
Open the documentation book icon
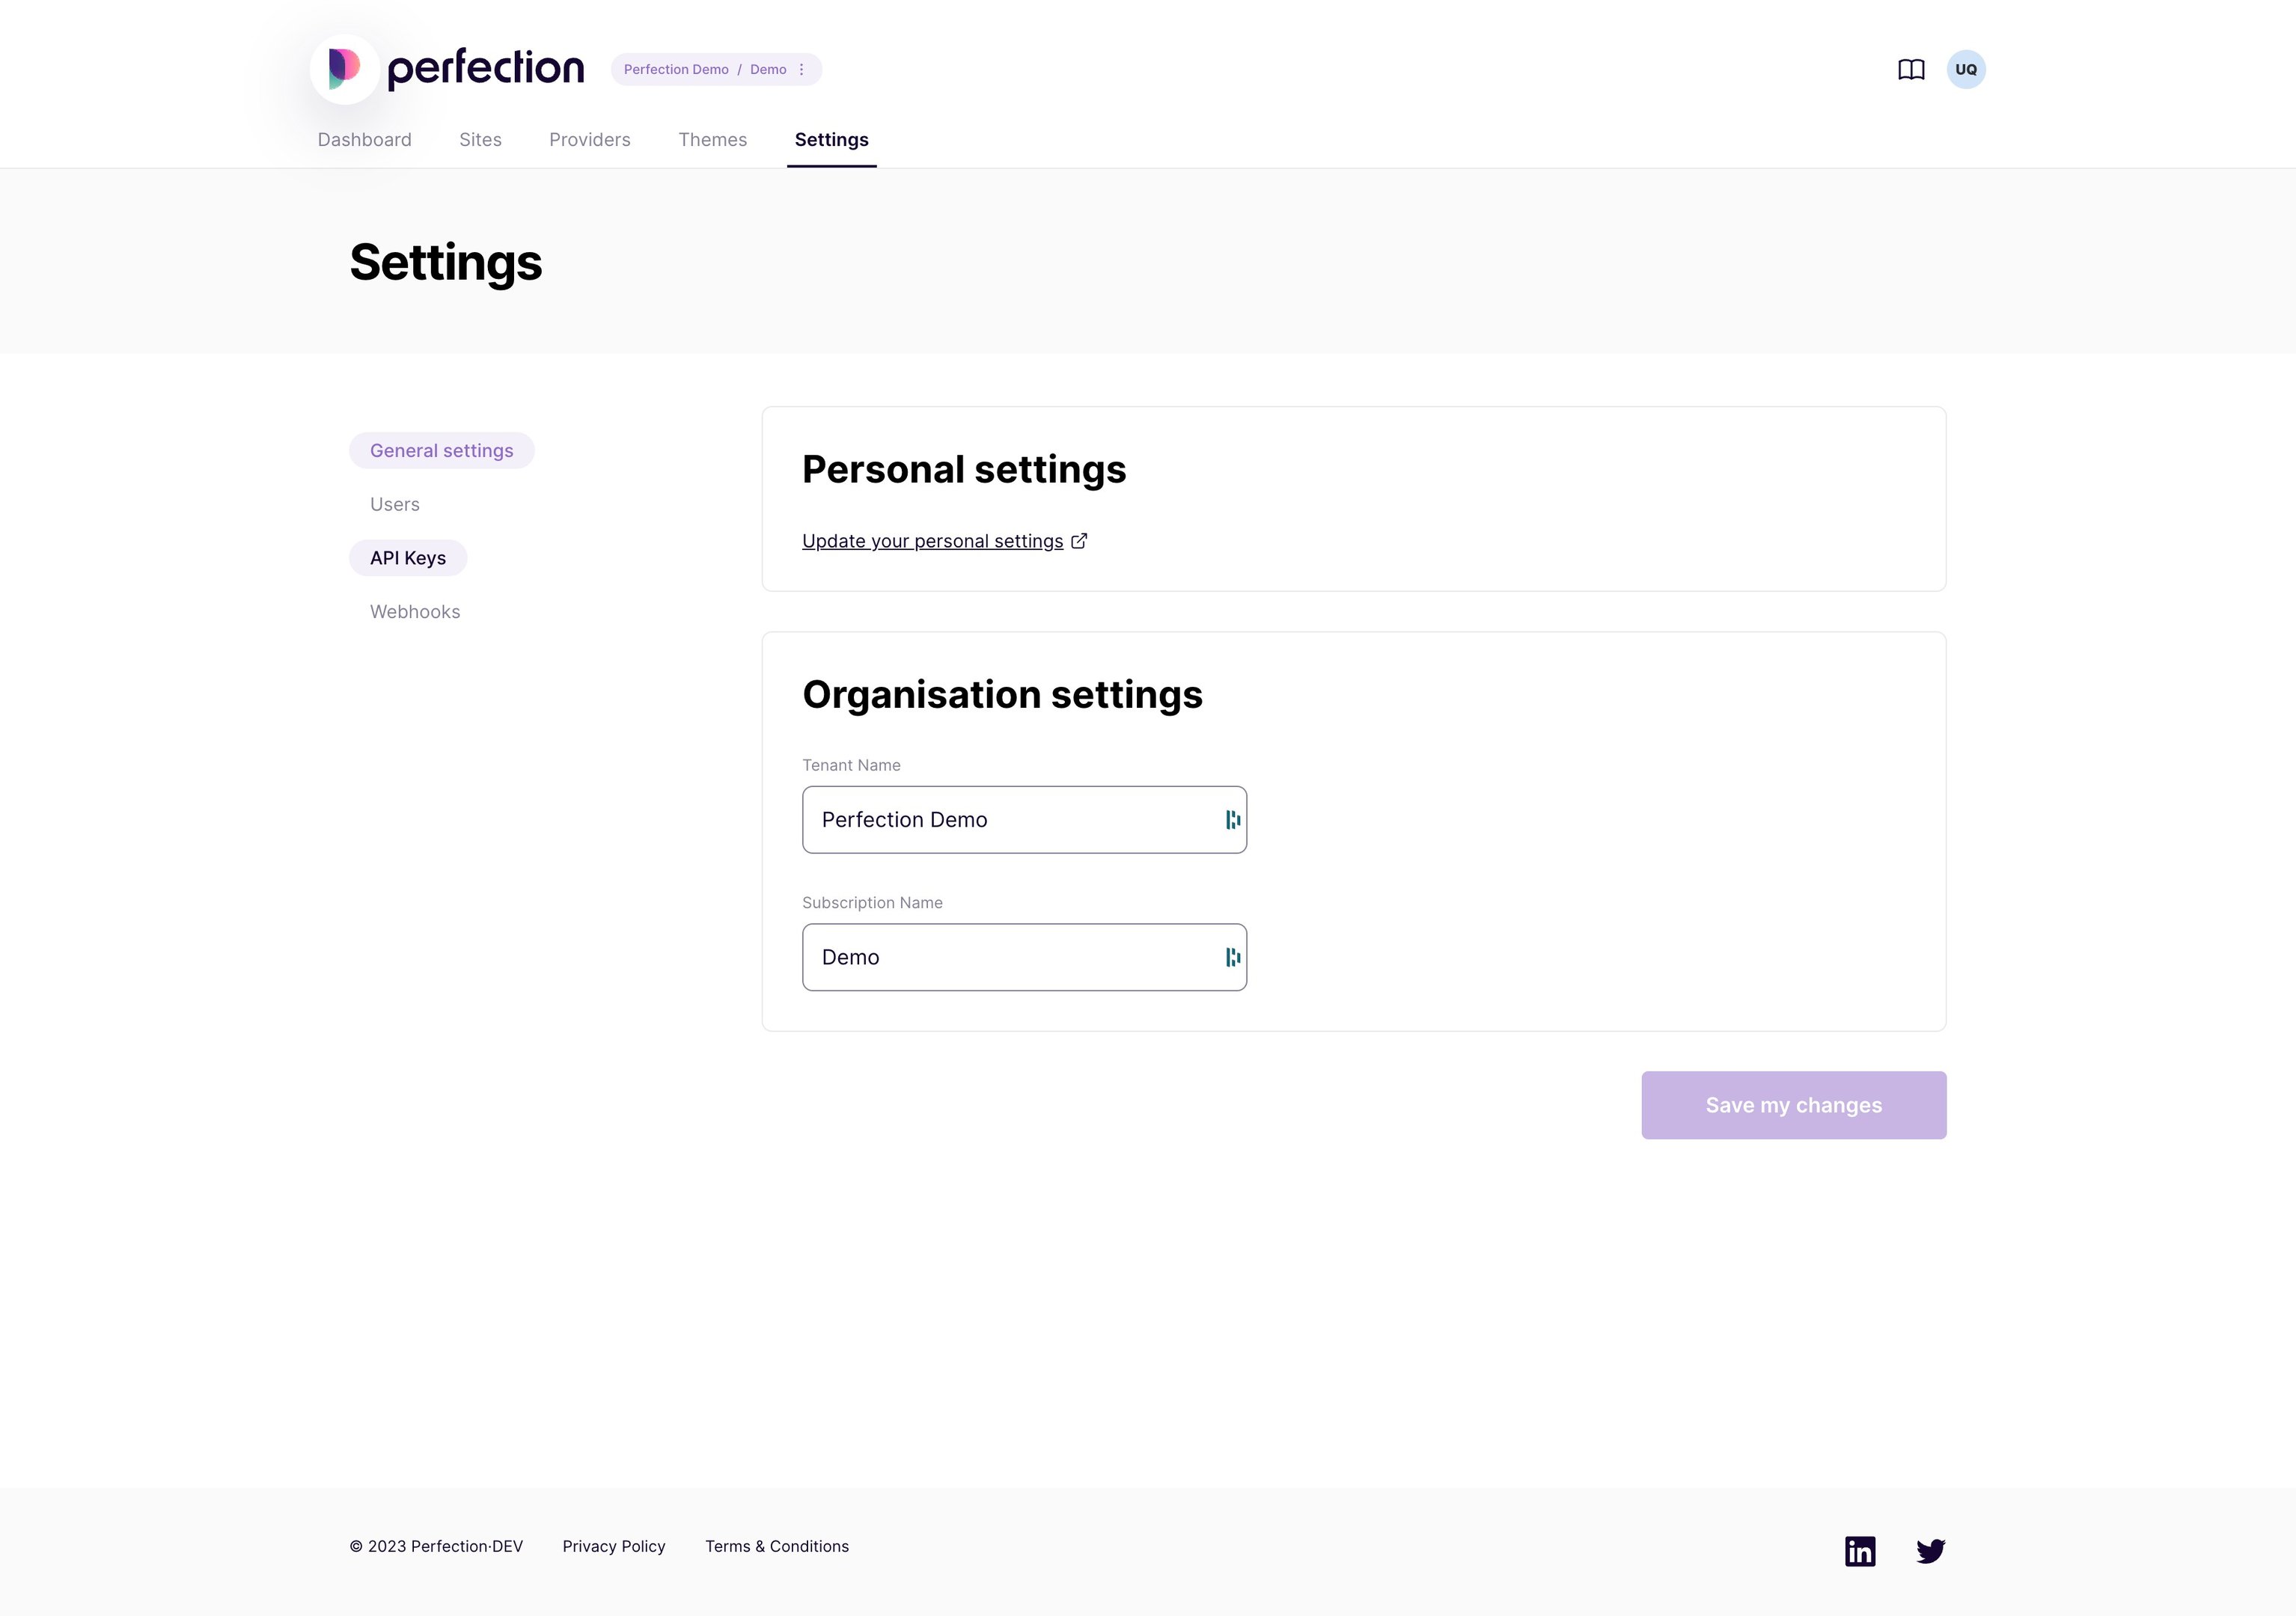[x=1911, y=70]
